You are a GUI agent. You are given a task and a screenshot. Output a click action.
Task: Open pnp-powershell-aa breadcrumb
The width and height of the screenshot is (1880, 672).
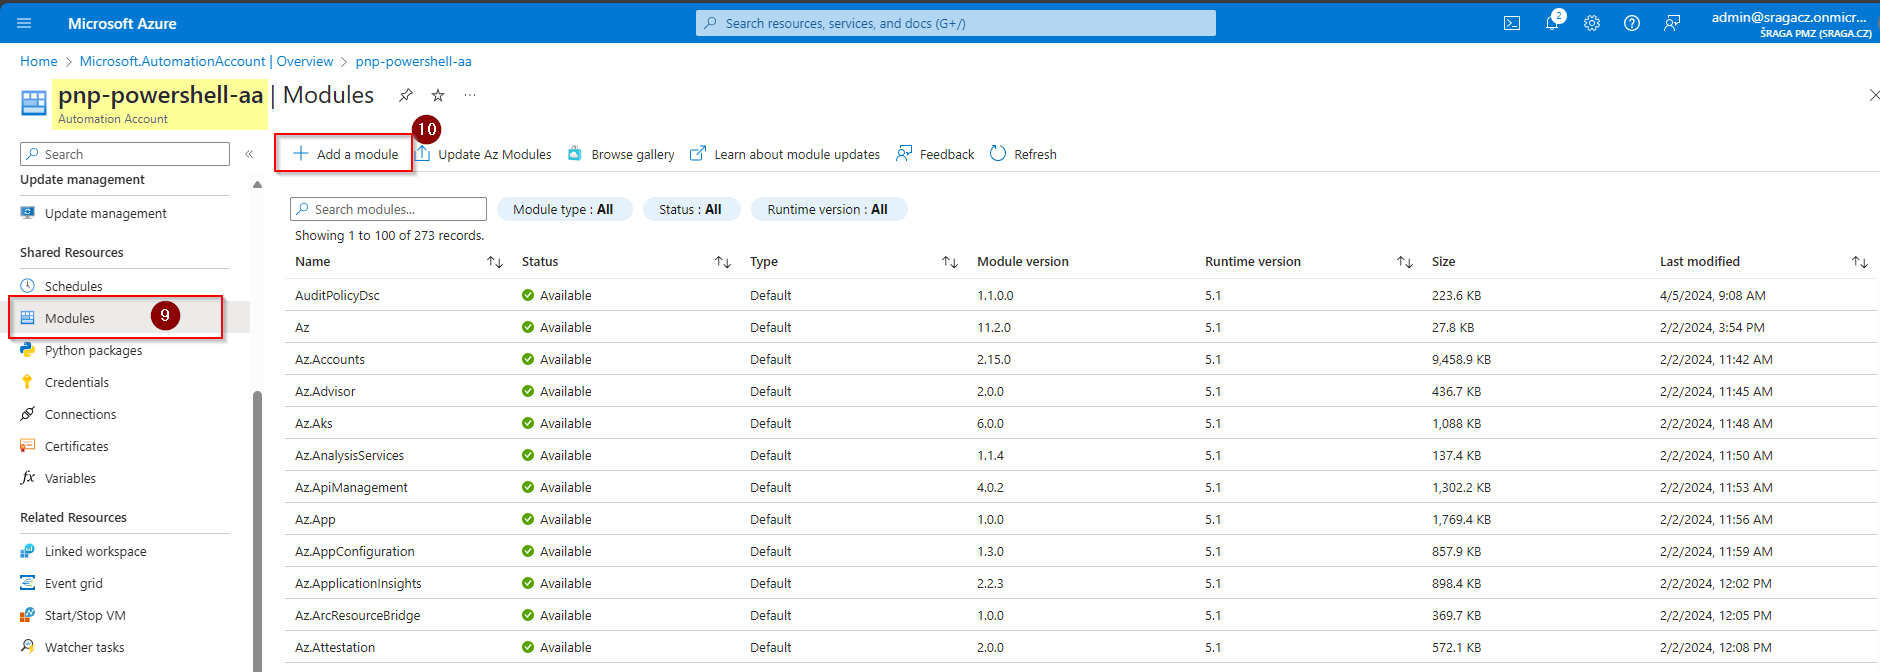pyautogui.click(x=413, y=61)
